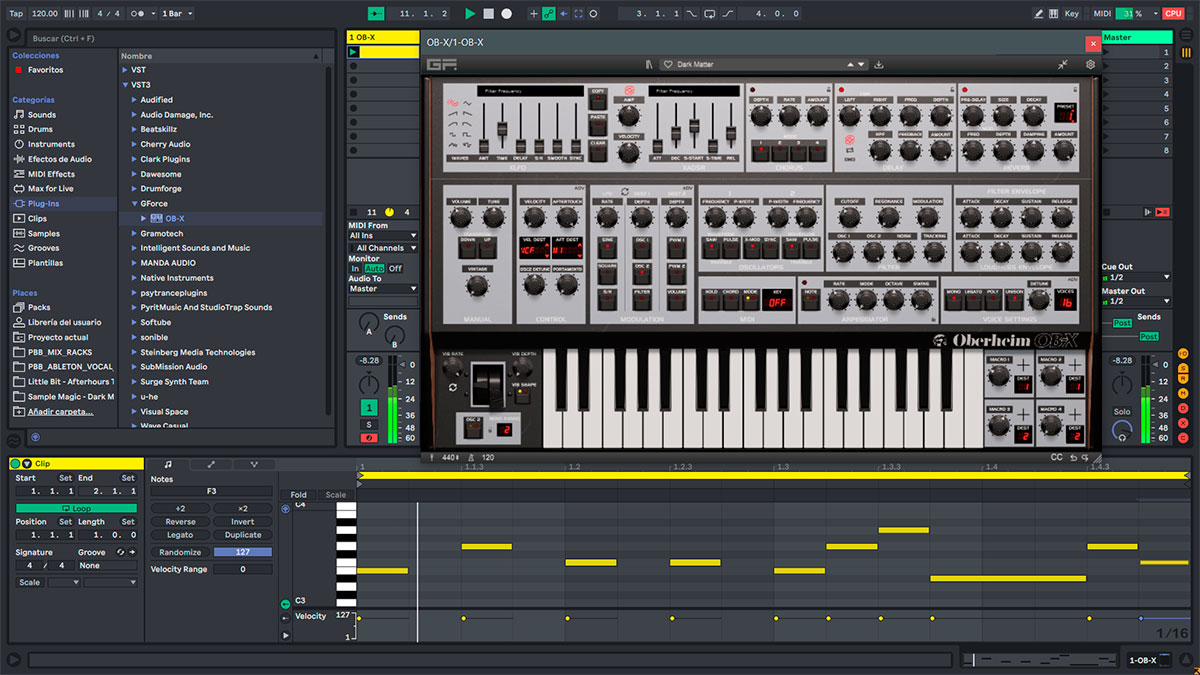Click the Tap tempo button

click(16, 14)
